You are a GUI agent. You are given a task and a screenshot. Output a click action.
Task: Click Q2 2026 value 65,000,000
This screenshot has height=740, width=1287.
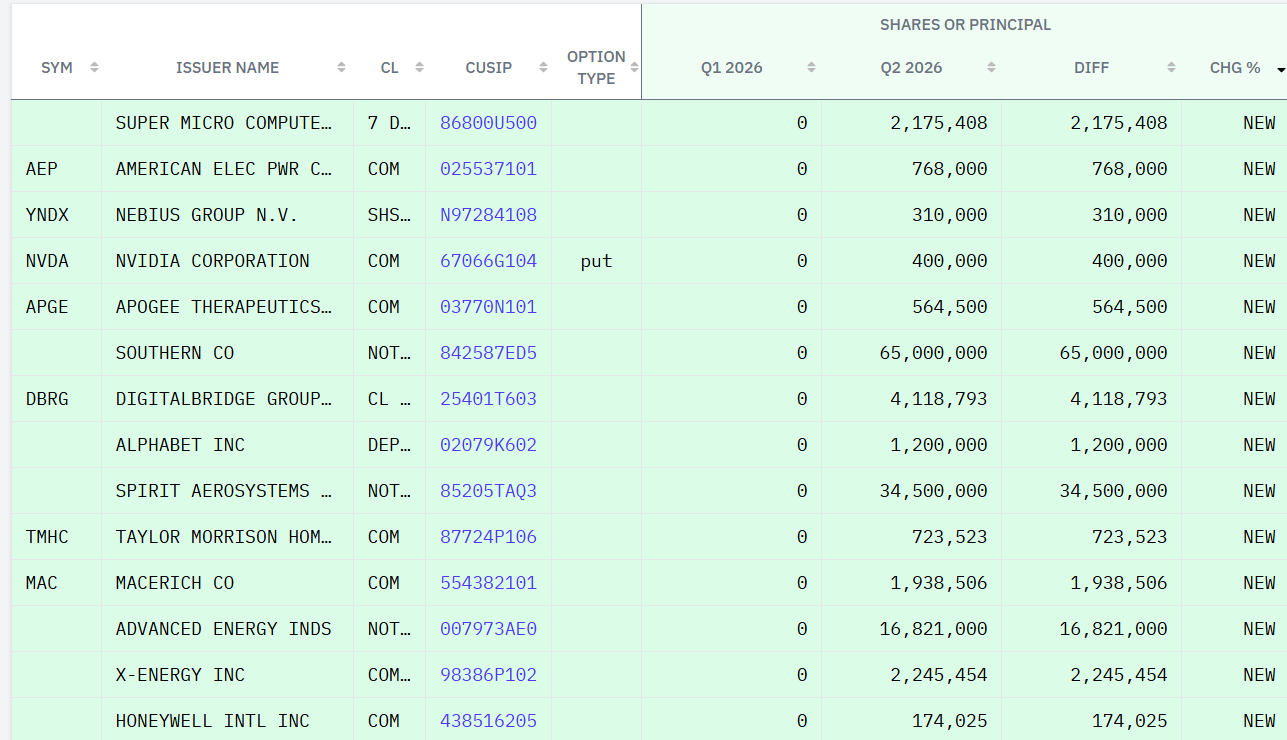[934, 353]
